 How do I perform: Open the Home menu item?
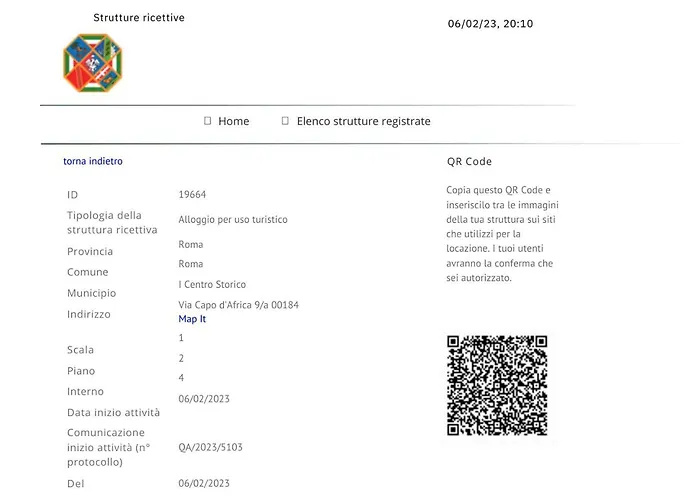(233, 121)
